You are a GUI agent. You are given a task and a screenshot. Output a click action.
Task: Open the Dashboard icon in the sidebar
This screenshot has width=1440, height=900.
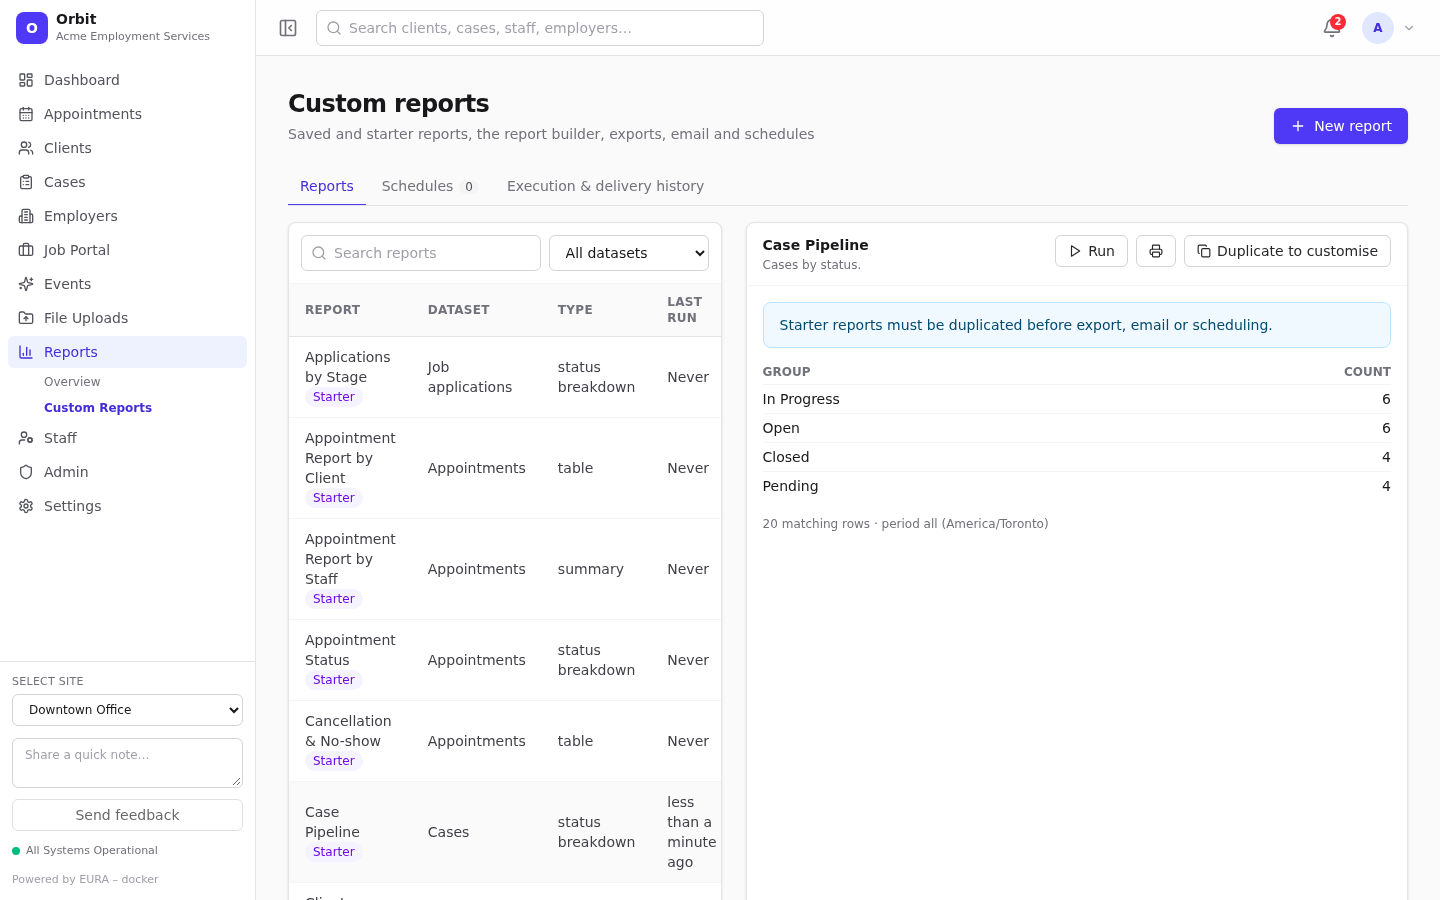[x=26, y=80]
